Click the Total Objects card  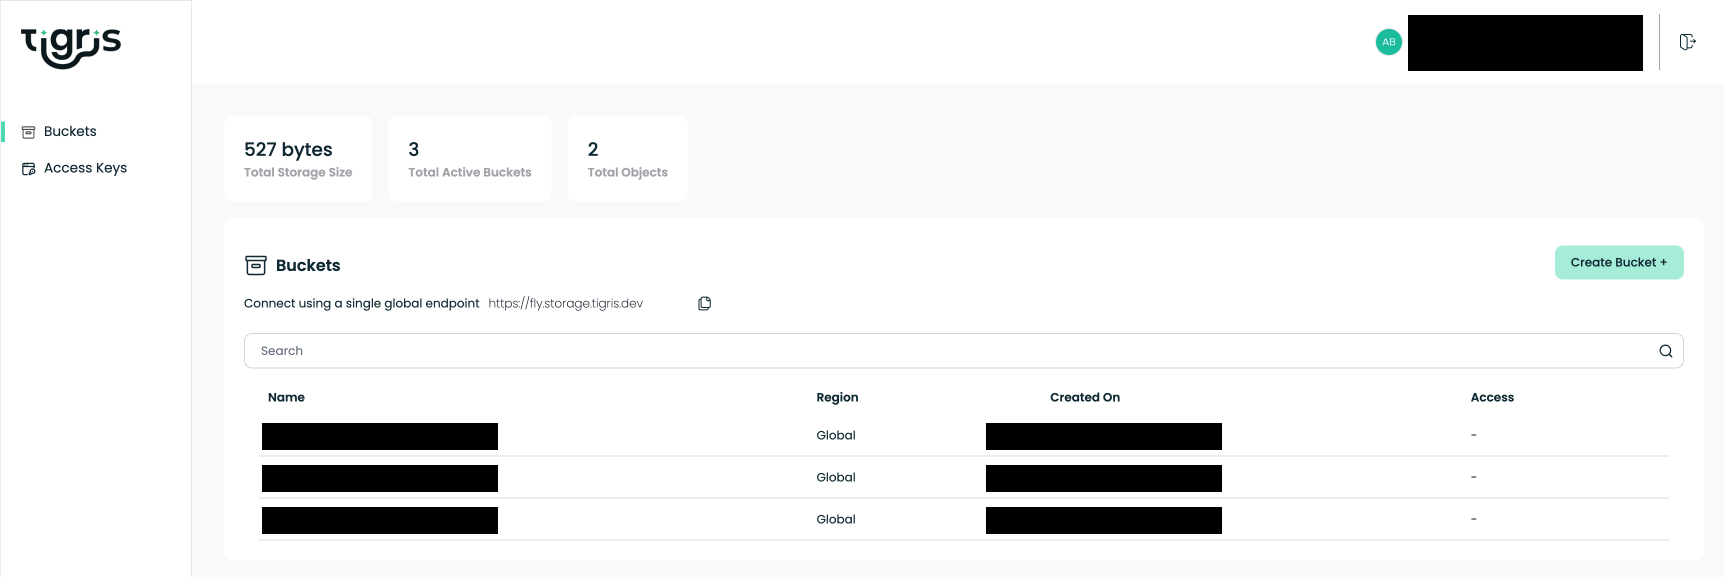click(628, 159)
